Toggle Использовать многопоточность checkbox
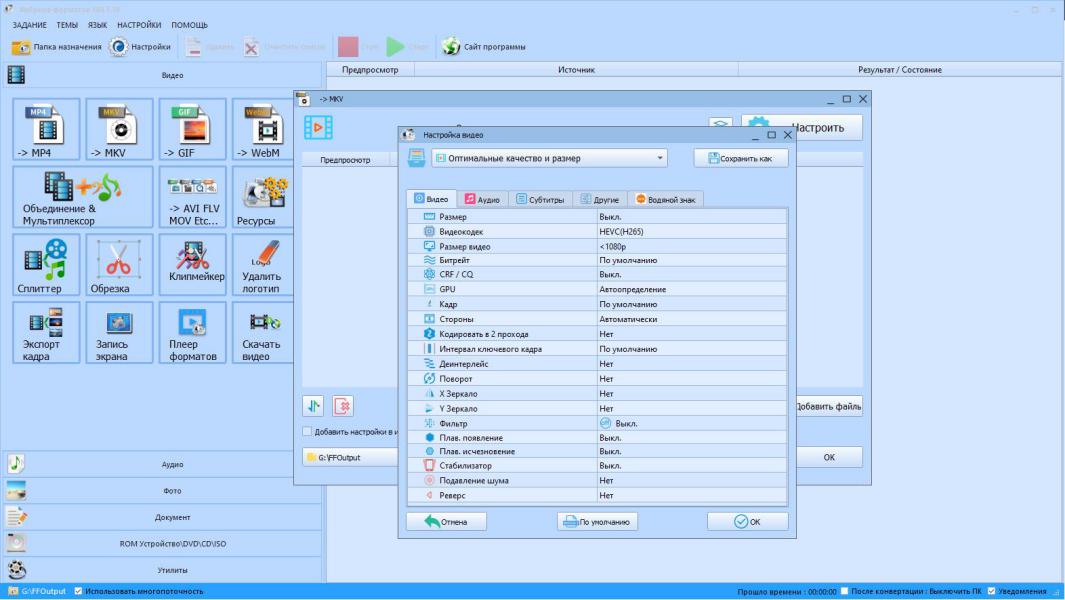The image size is (1065, 600). [x=78, y=591]
